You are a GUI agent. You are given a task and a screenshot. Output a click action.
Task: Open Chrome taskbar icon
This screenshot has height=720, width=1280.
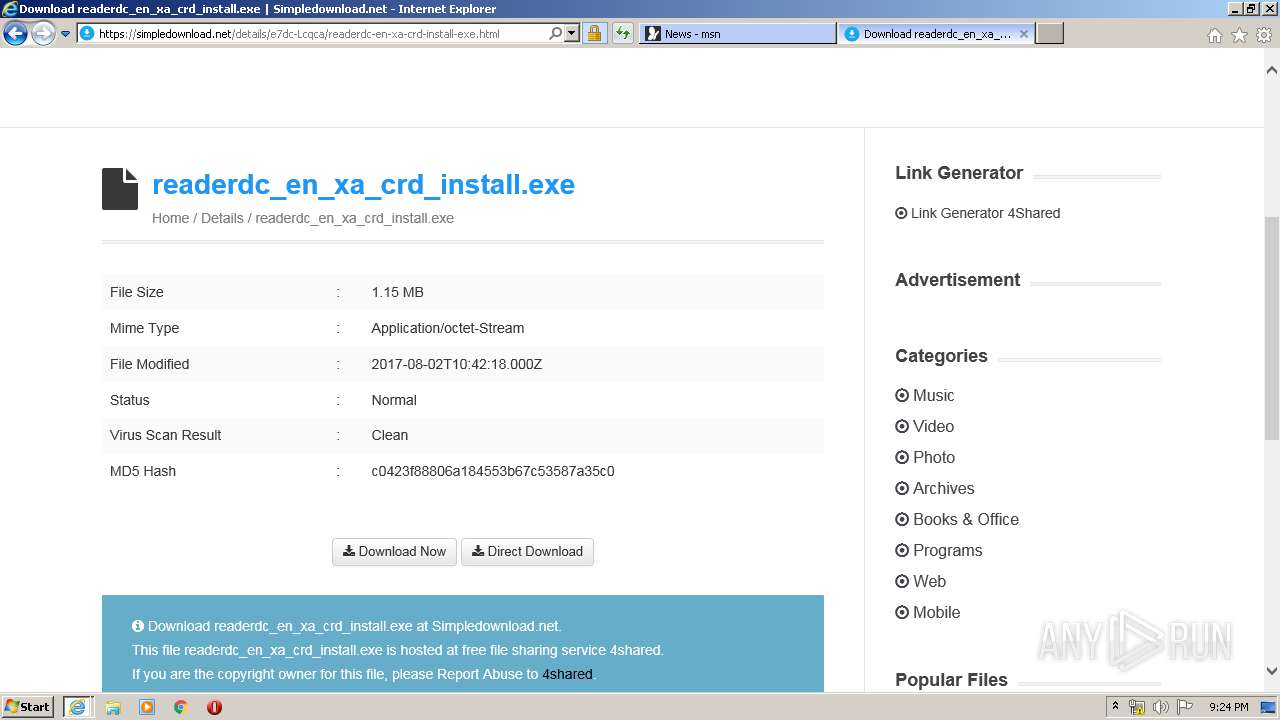click(181, 707)
